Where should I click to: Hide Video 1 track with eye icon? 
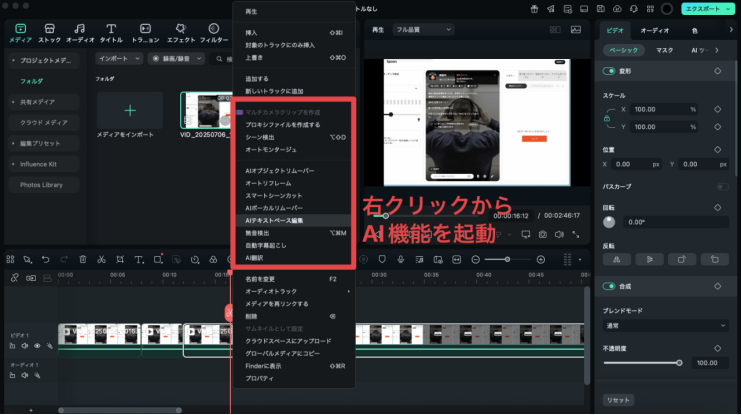(38, 345)
